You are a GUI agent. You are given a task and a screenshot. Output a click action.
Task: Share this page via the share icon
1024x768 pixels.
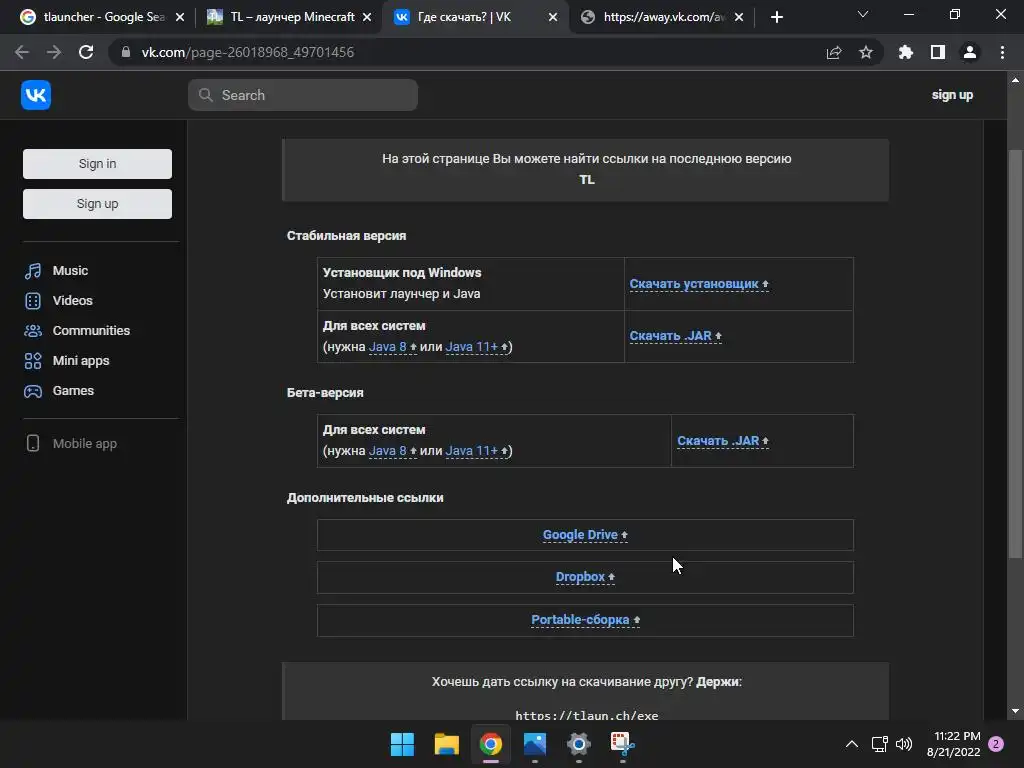click(834, 52)
